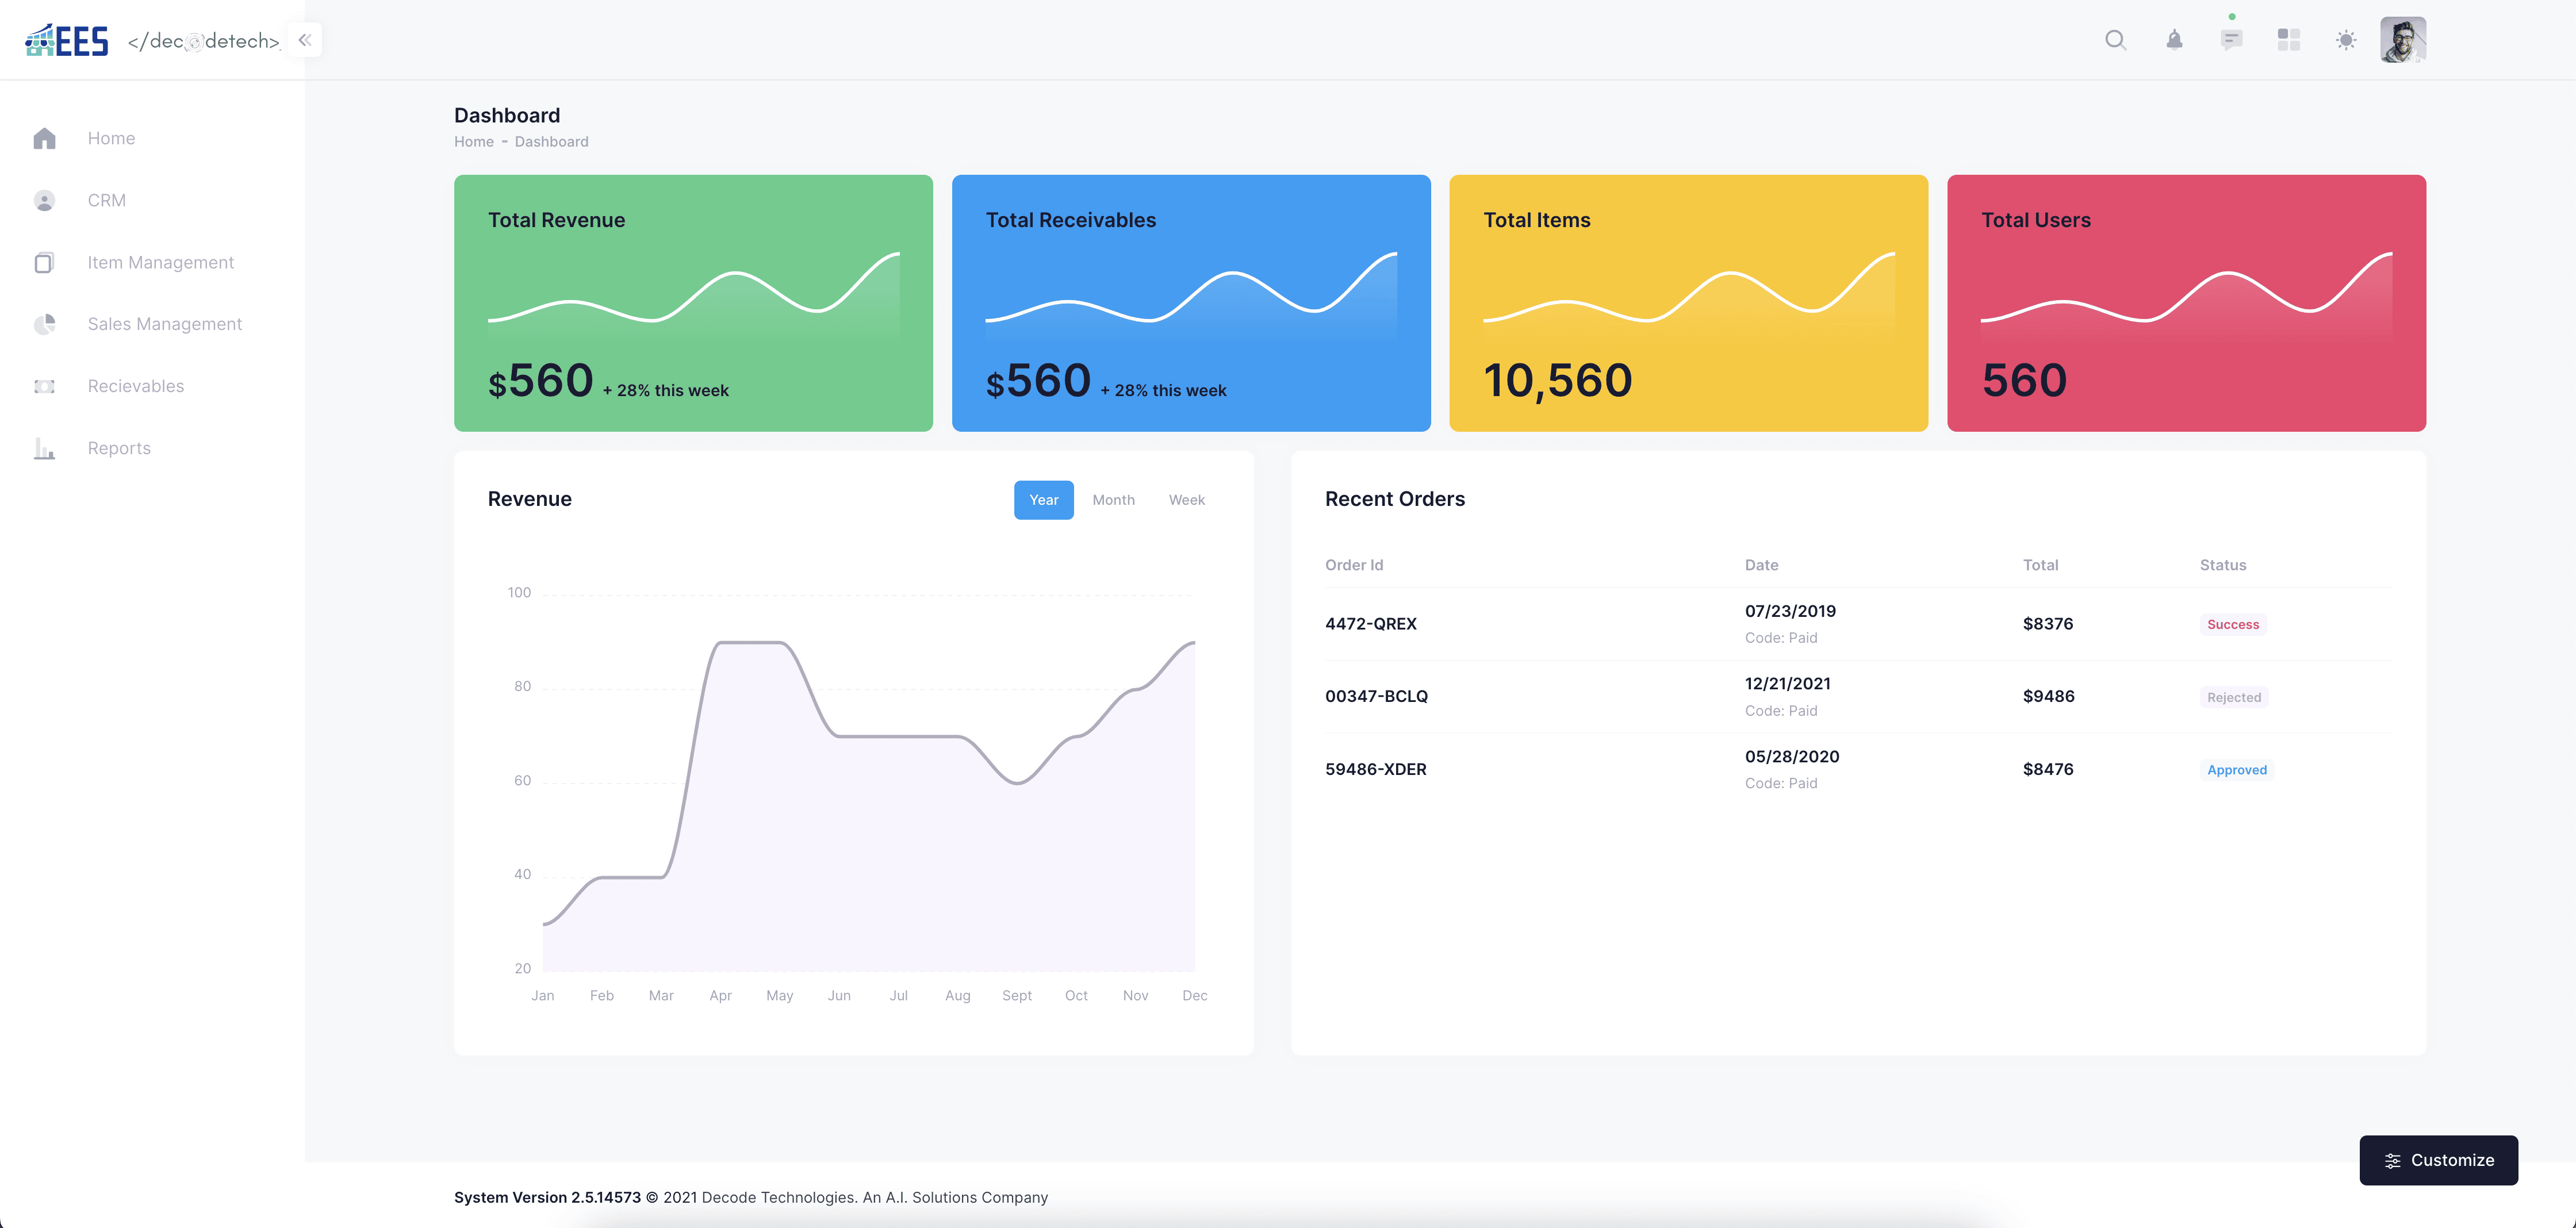This screenshot has width=2576, height=1228.
Task: Expand the user profile avatar menu
Action: pyautogui.click(x=2404, y=40)
